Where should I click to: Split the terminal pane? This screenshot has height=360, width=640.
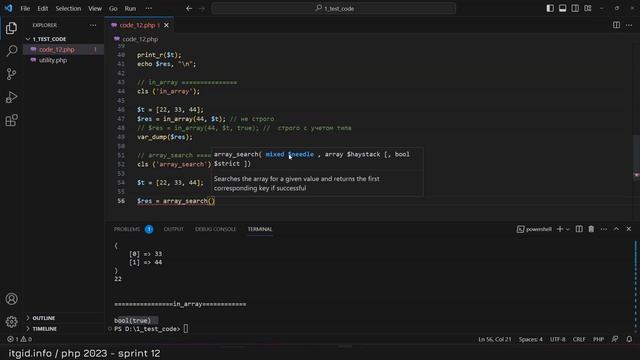click(x=579, y=229)
